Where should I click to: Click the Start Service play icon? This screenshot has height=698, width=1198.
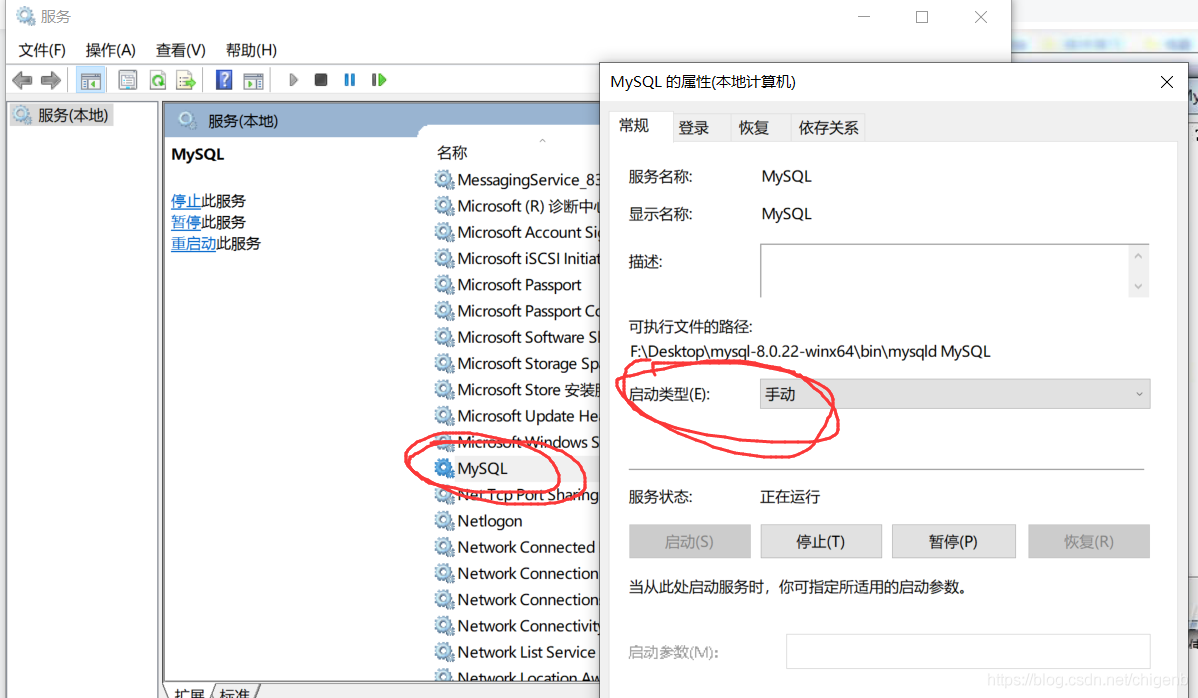click(x=293, y=79)
